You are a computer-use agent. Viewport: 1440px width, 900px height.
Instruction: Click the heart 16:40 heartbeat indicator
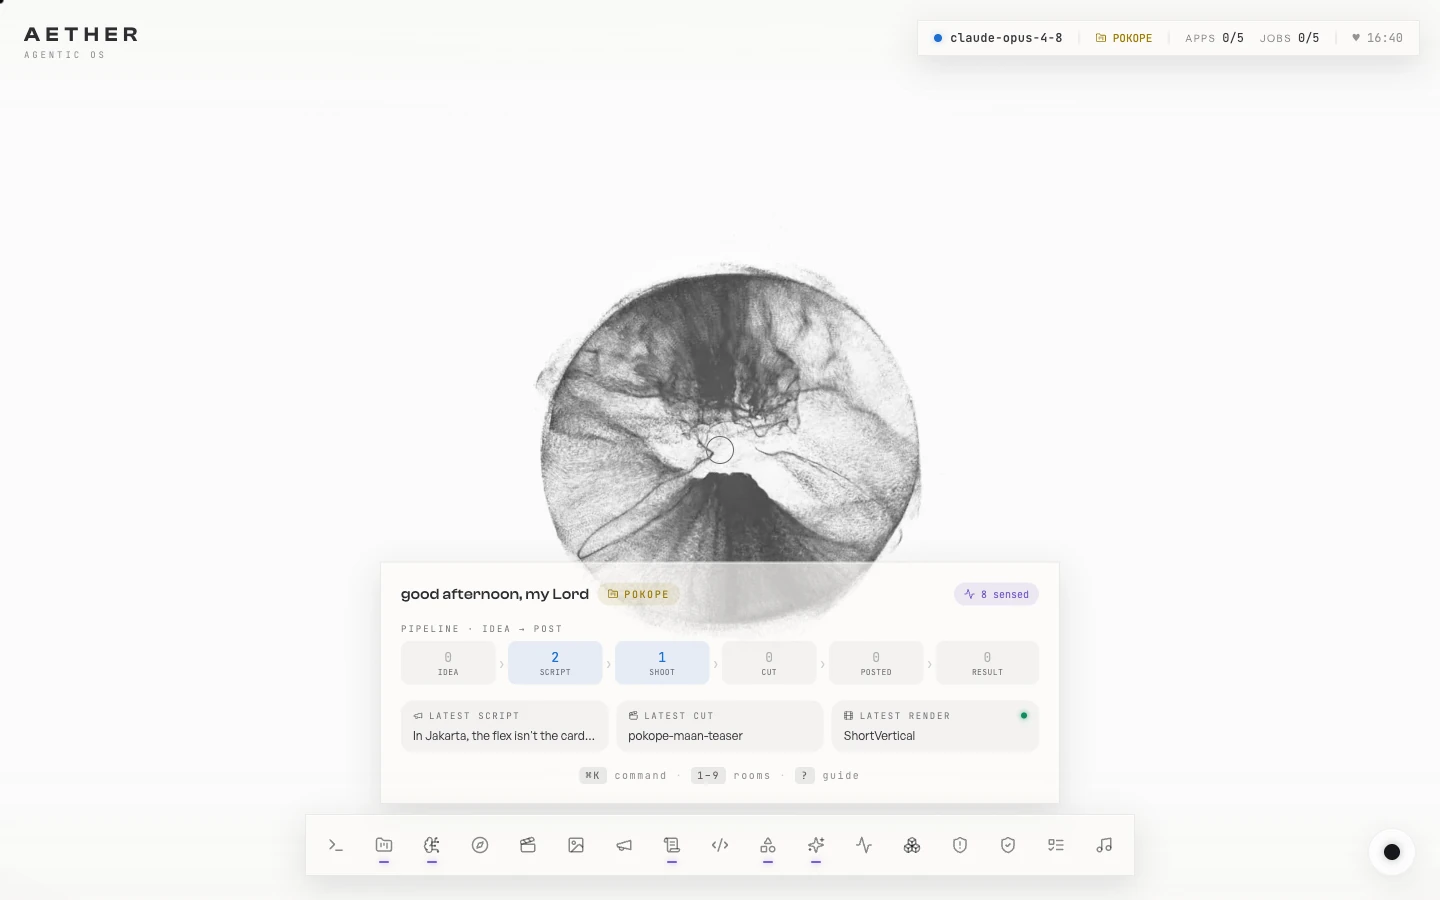(1377, 38)
